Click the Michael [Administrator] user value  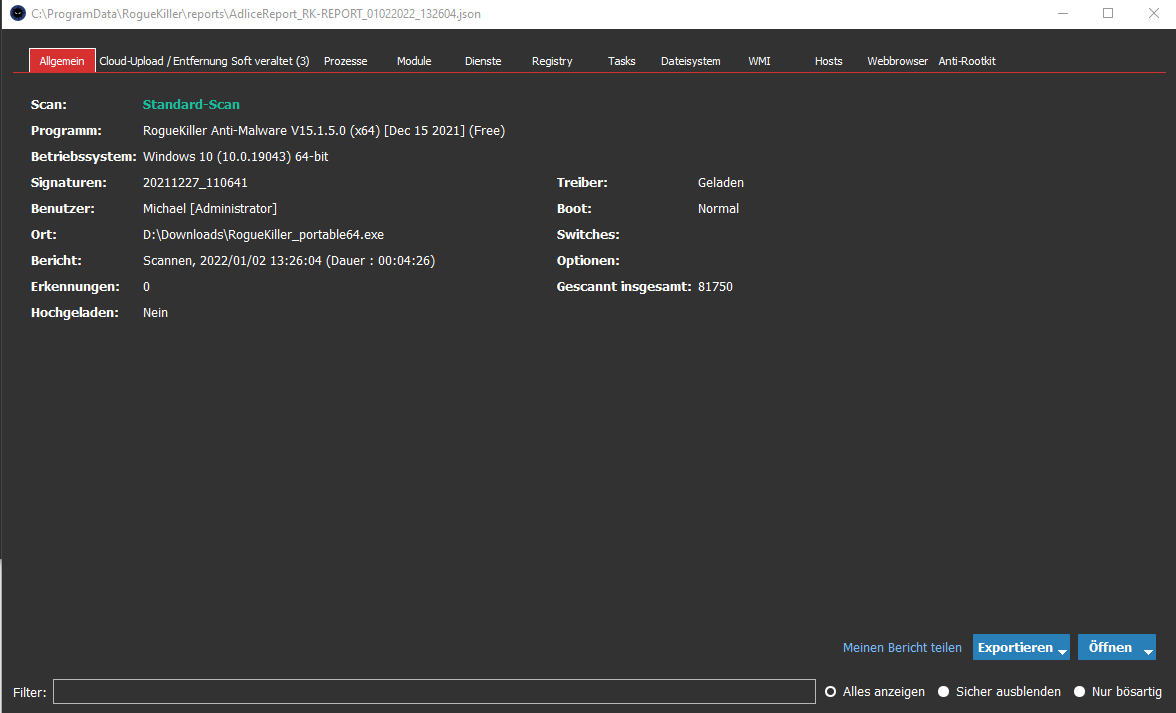coord(210,208)
